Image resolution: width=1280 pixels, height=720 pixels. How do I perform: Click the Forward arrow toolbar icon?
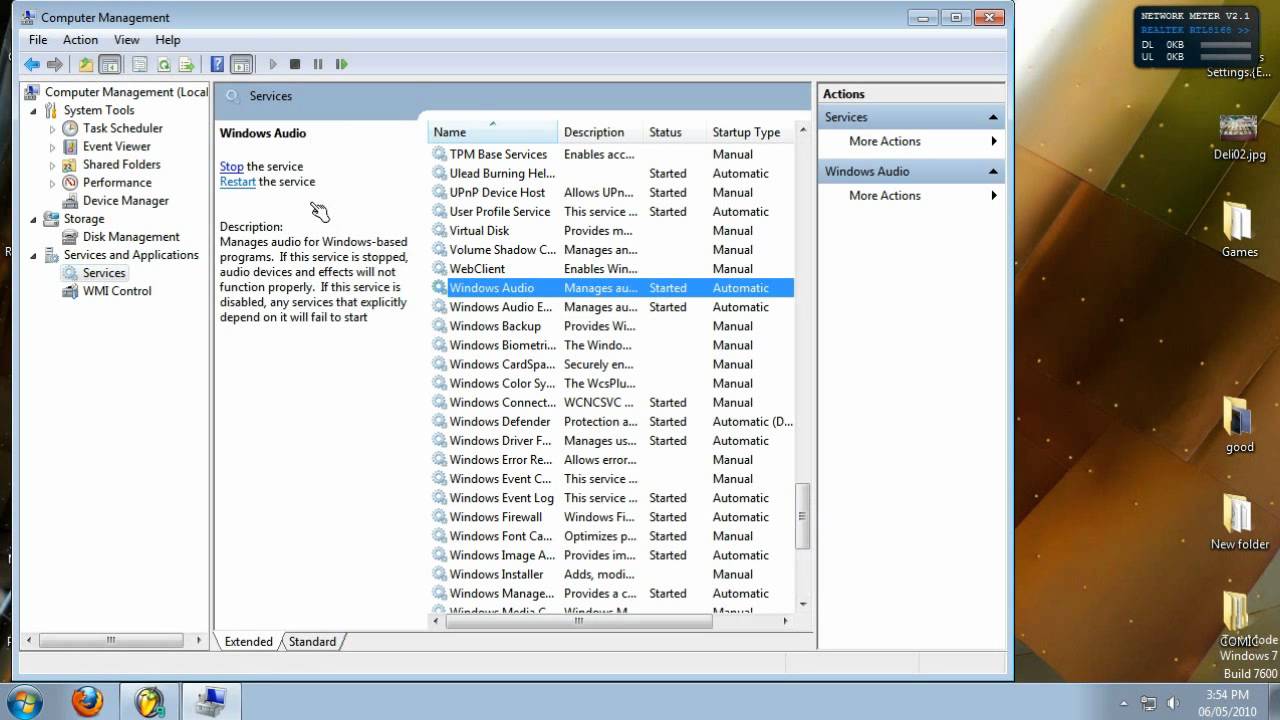click(x=55, y=64)
